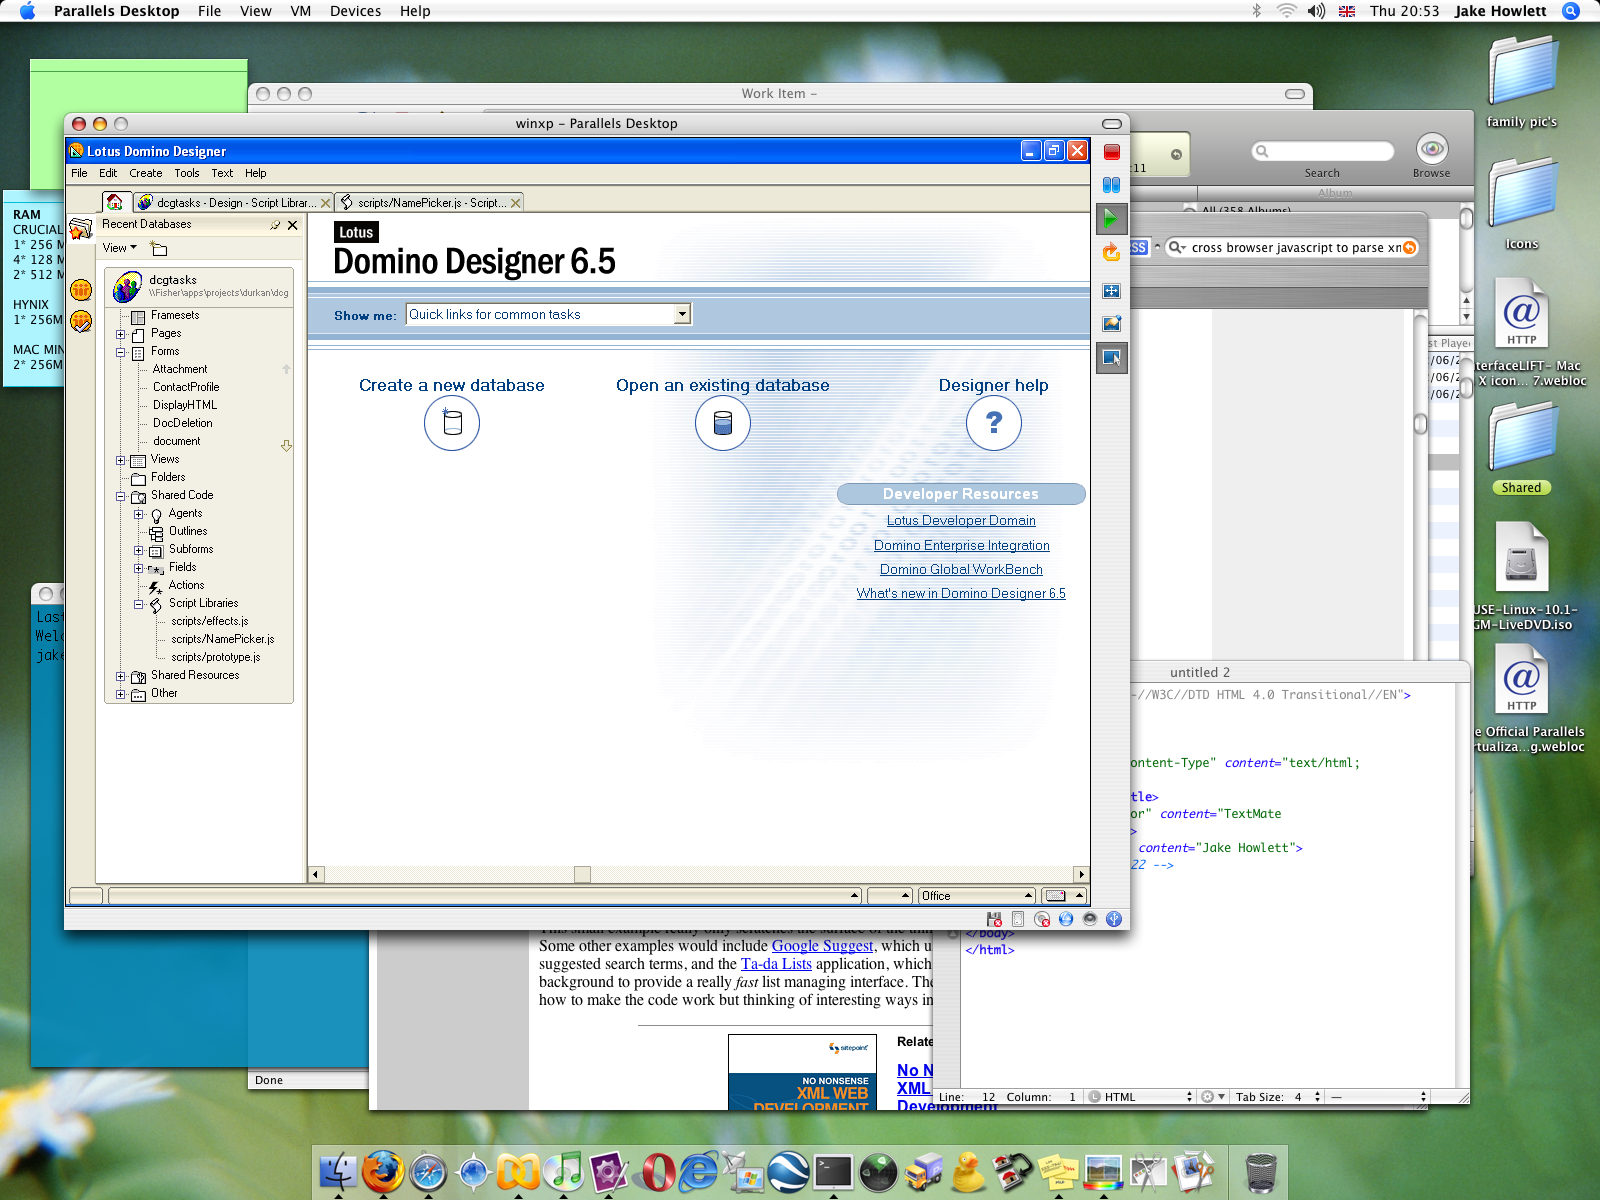The width and height of the screenshot is (1600, 1200).
Task: Open the Domino Global WorkBench link
Action: [x=961, y=569]
